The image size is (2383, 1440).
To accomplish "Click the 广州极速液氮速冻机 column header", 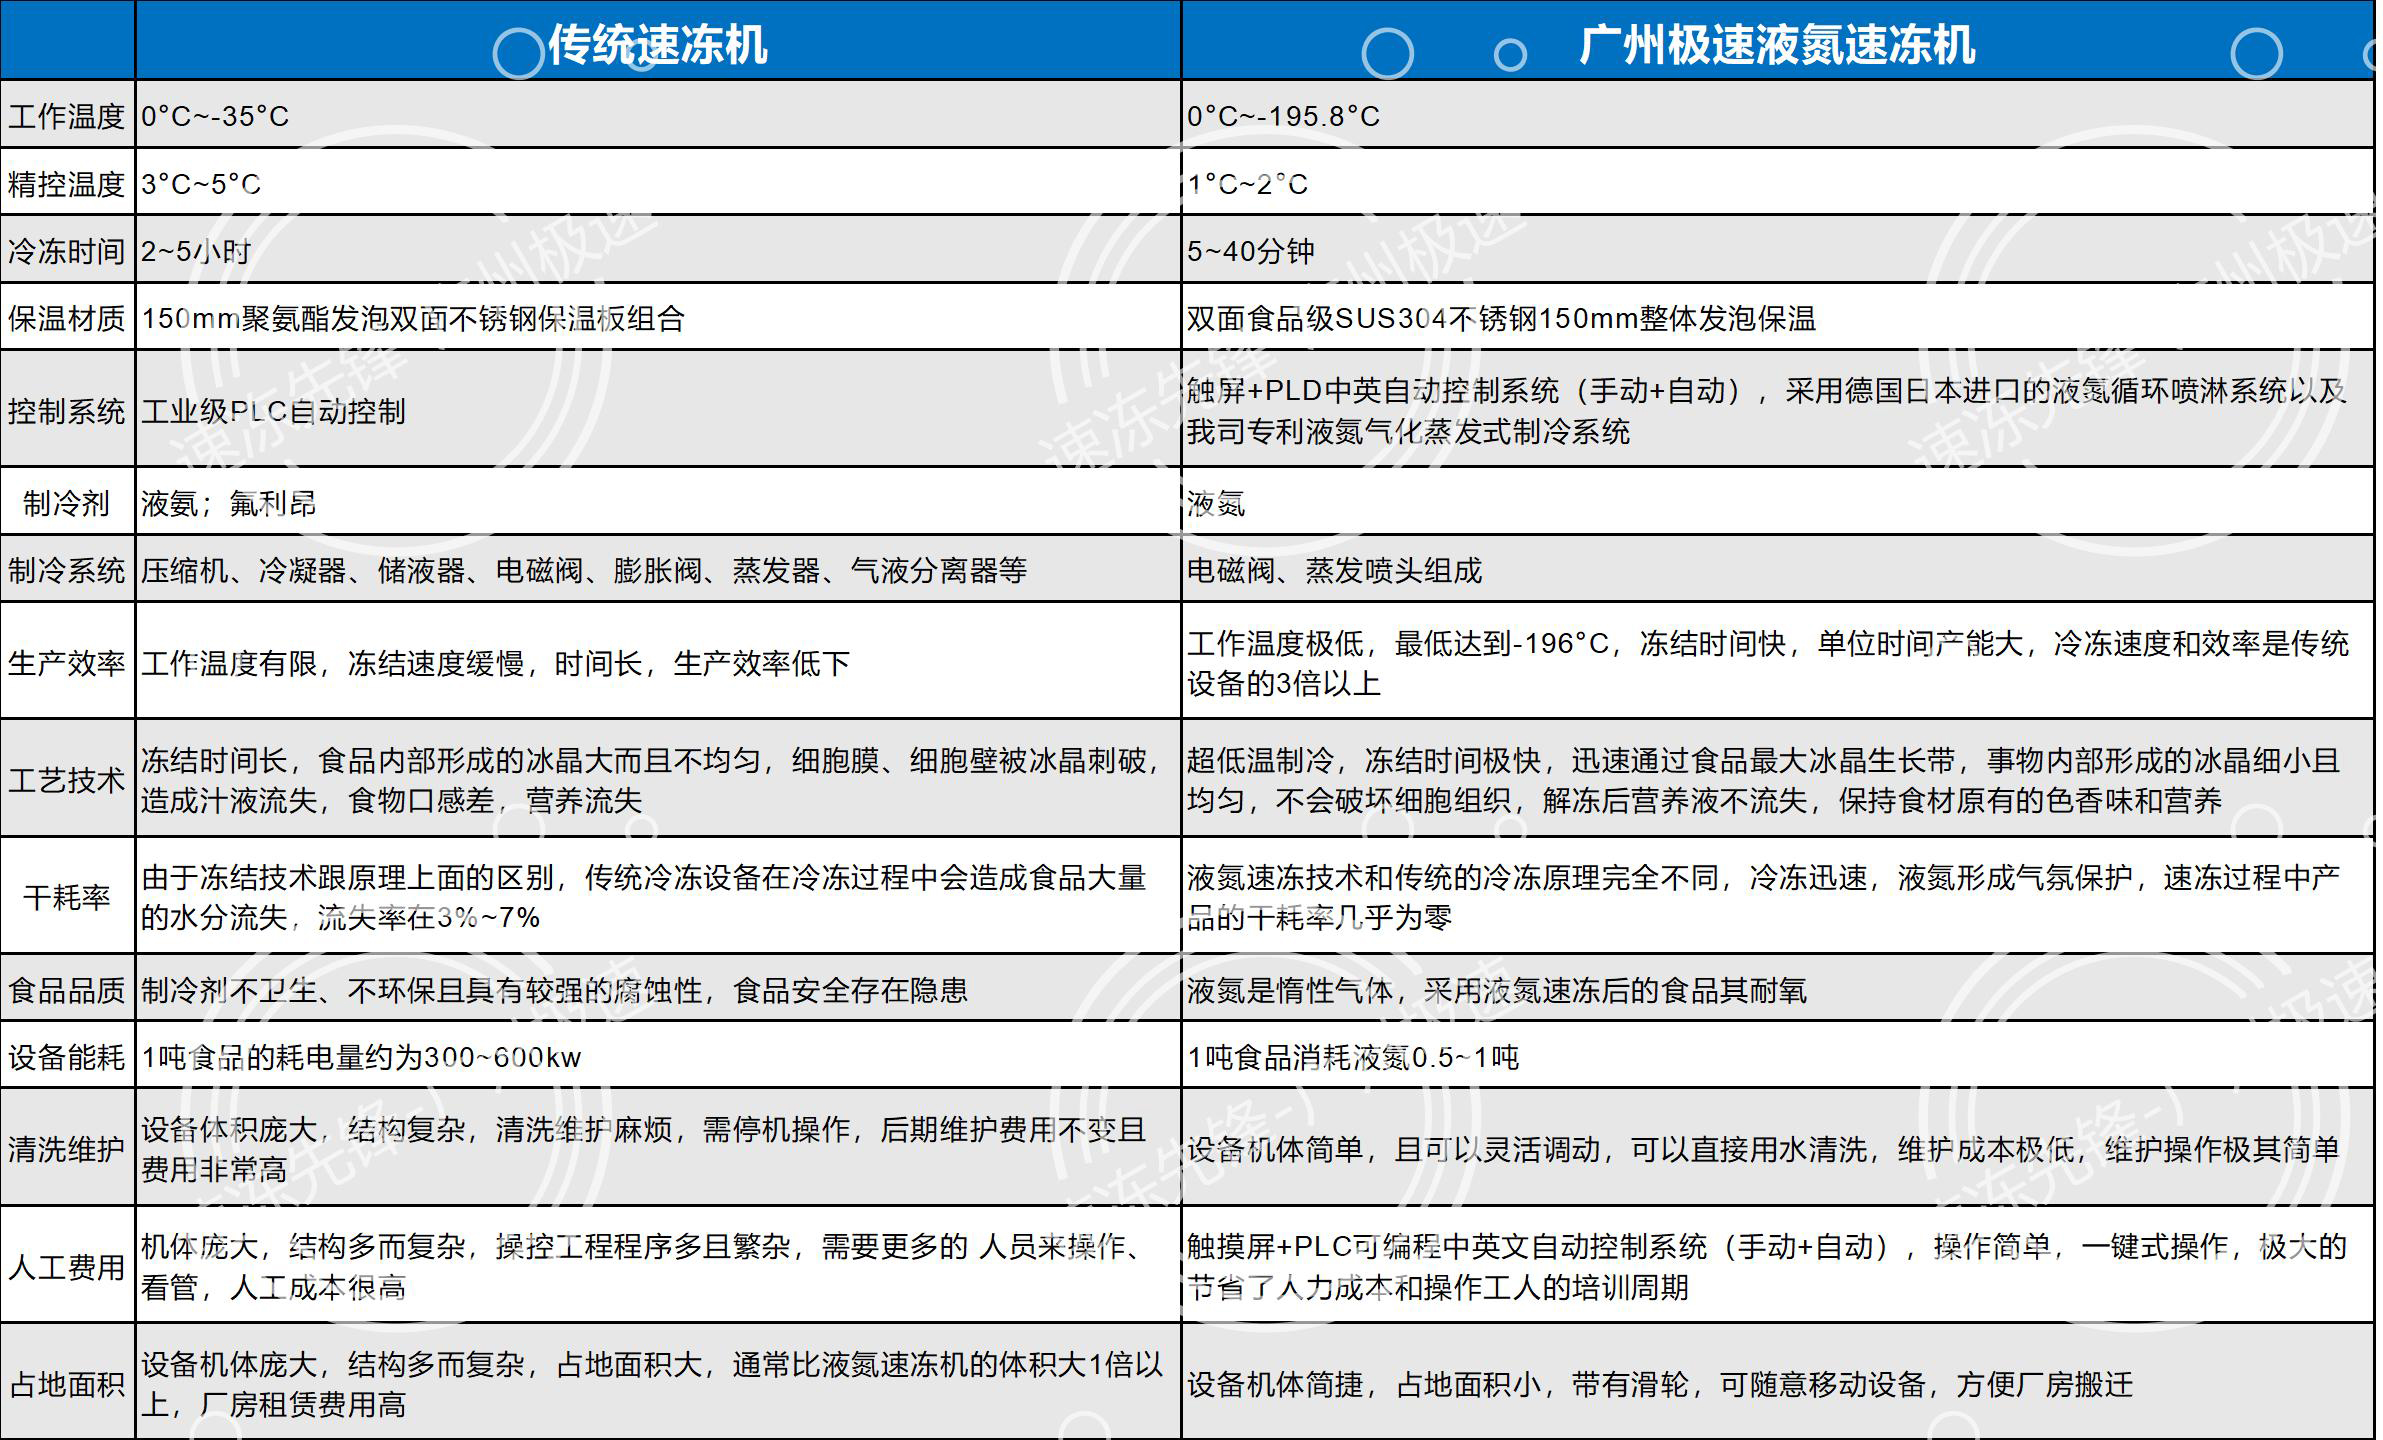I will coord(1777,40).
